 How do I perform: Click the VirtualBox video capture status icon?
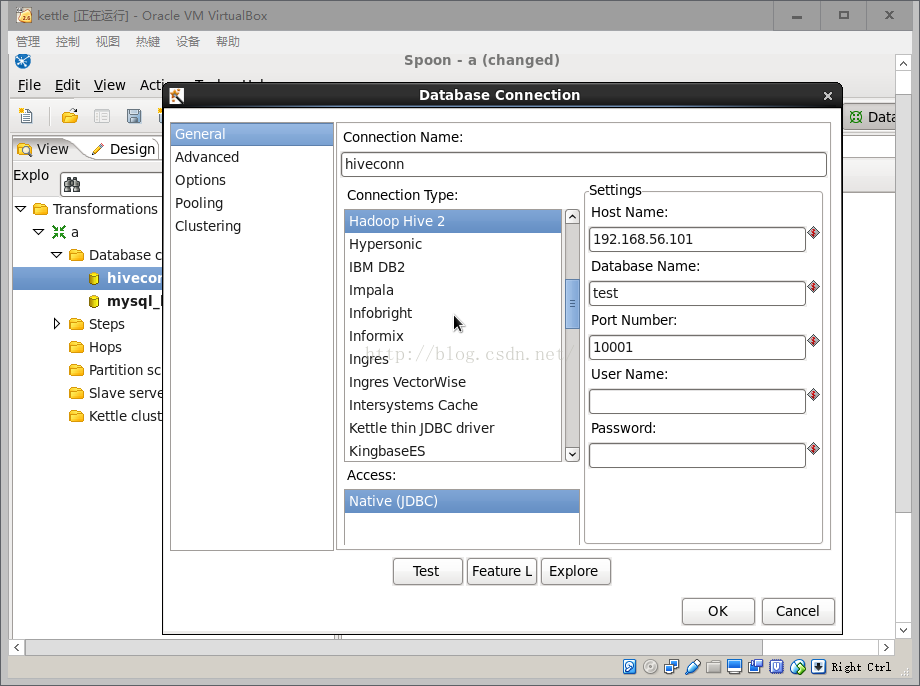(755, 667)
